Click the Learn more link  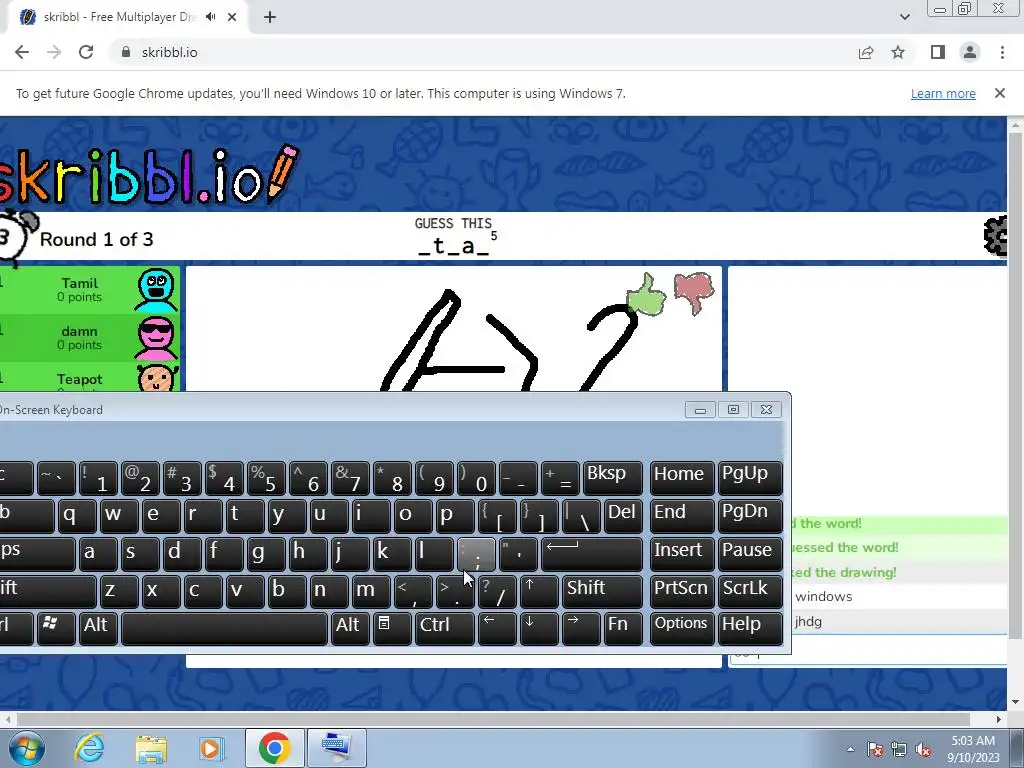coord(943,93)
